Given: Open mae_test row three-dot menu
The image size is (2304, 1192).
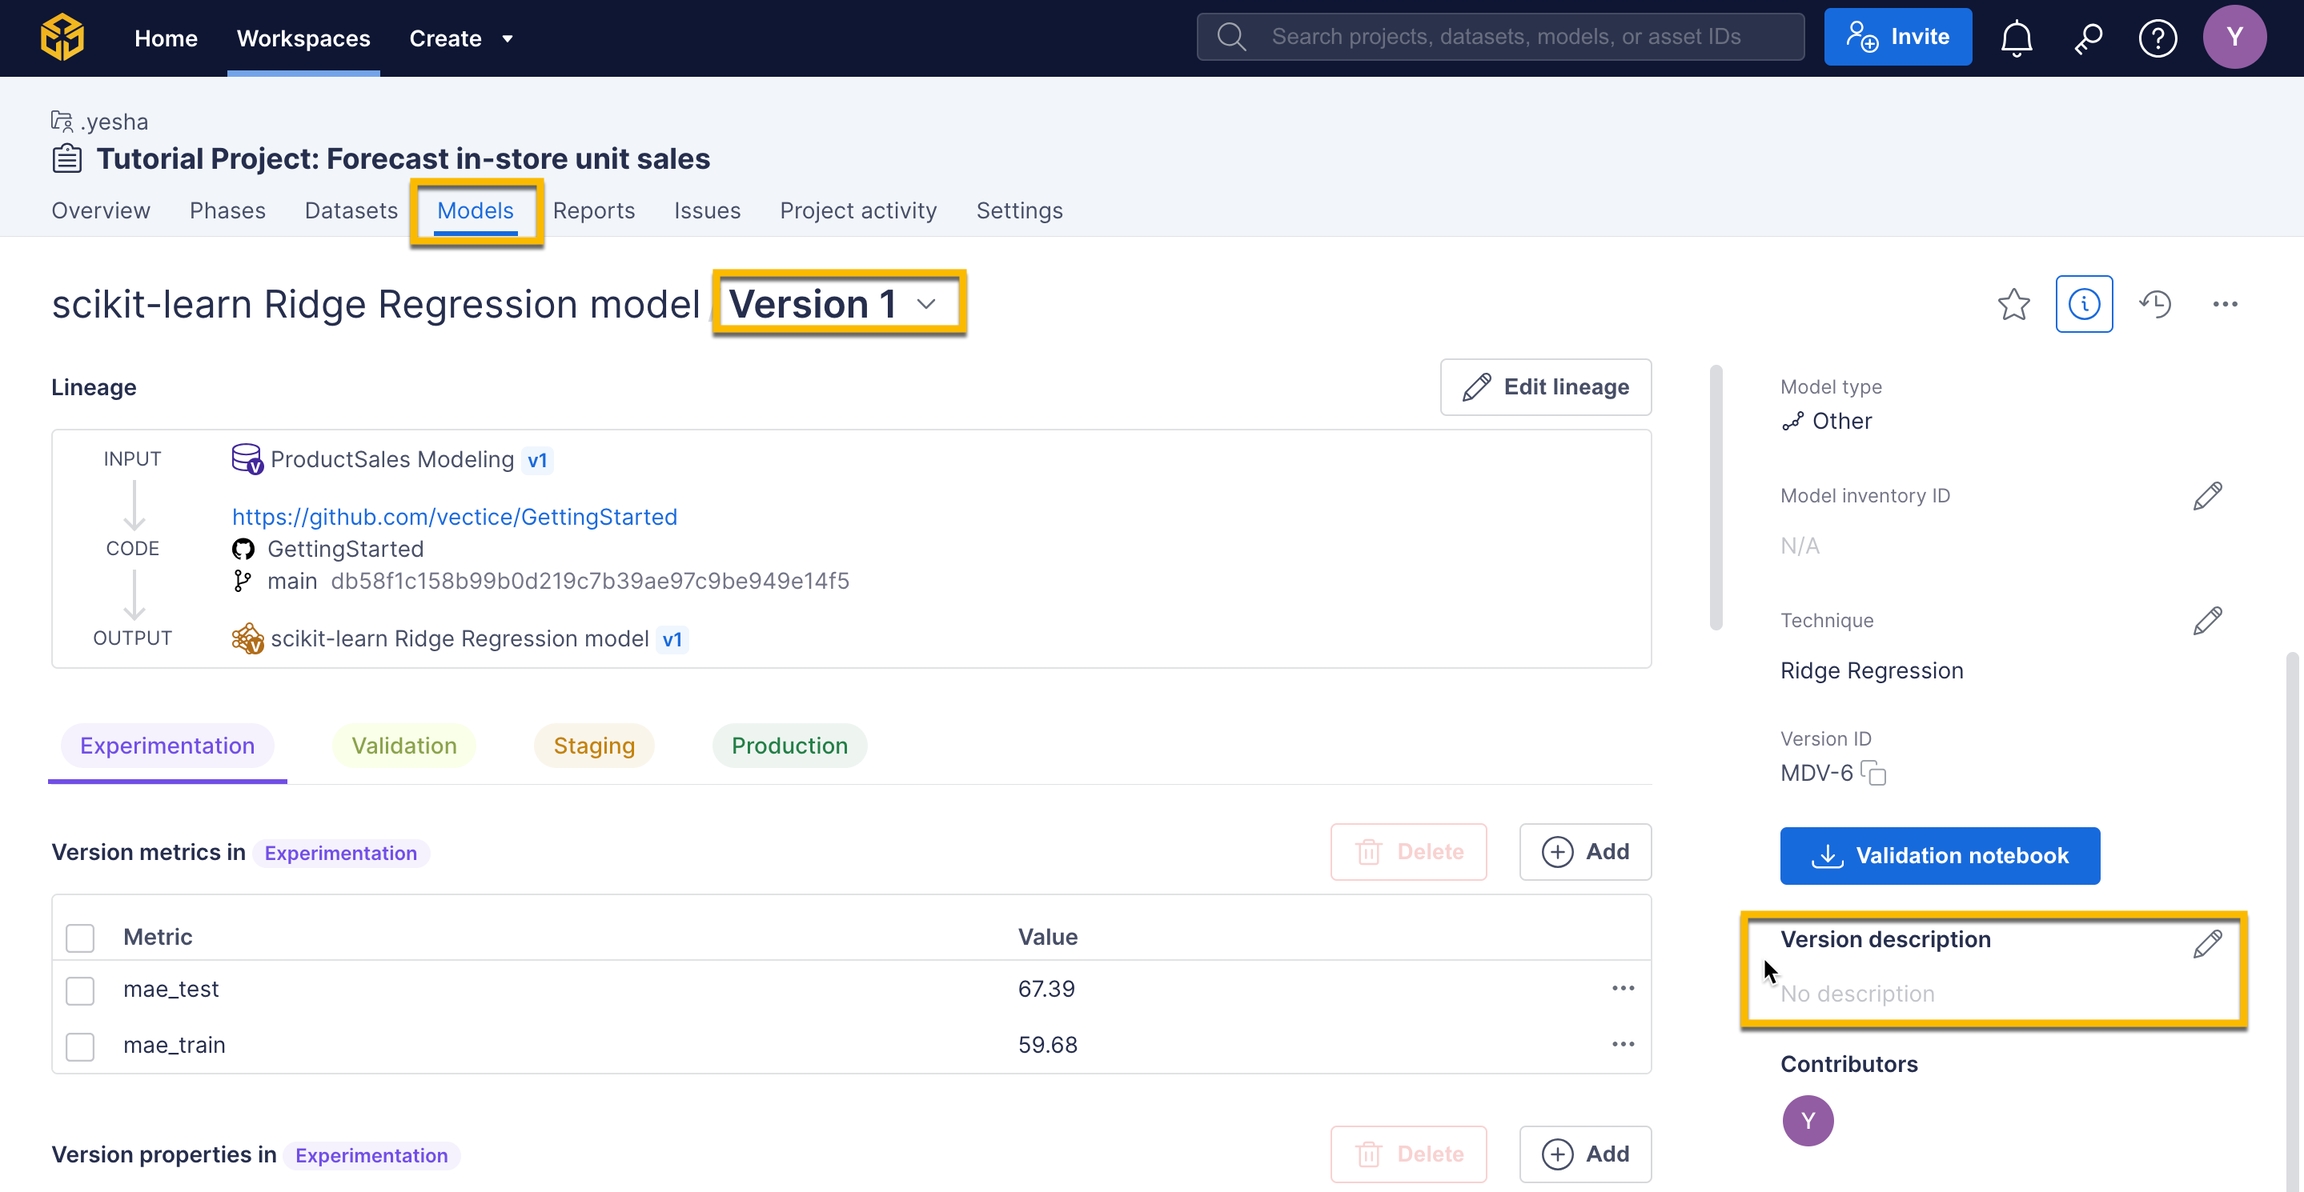Looking at the screenshot, I should [1622, 989].
